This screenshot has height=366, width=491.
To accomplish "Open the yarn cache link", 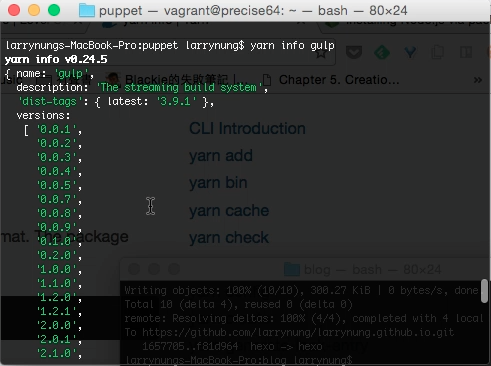I will [x=229, y=210].
